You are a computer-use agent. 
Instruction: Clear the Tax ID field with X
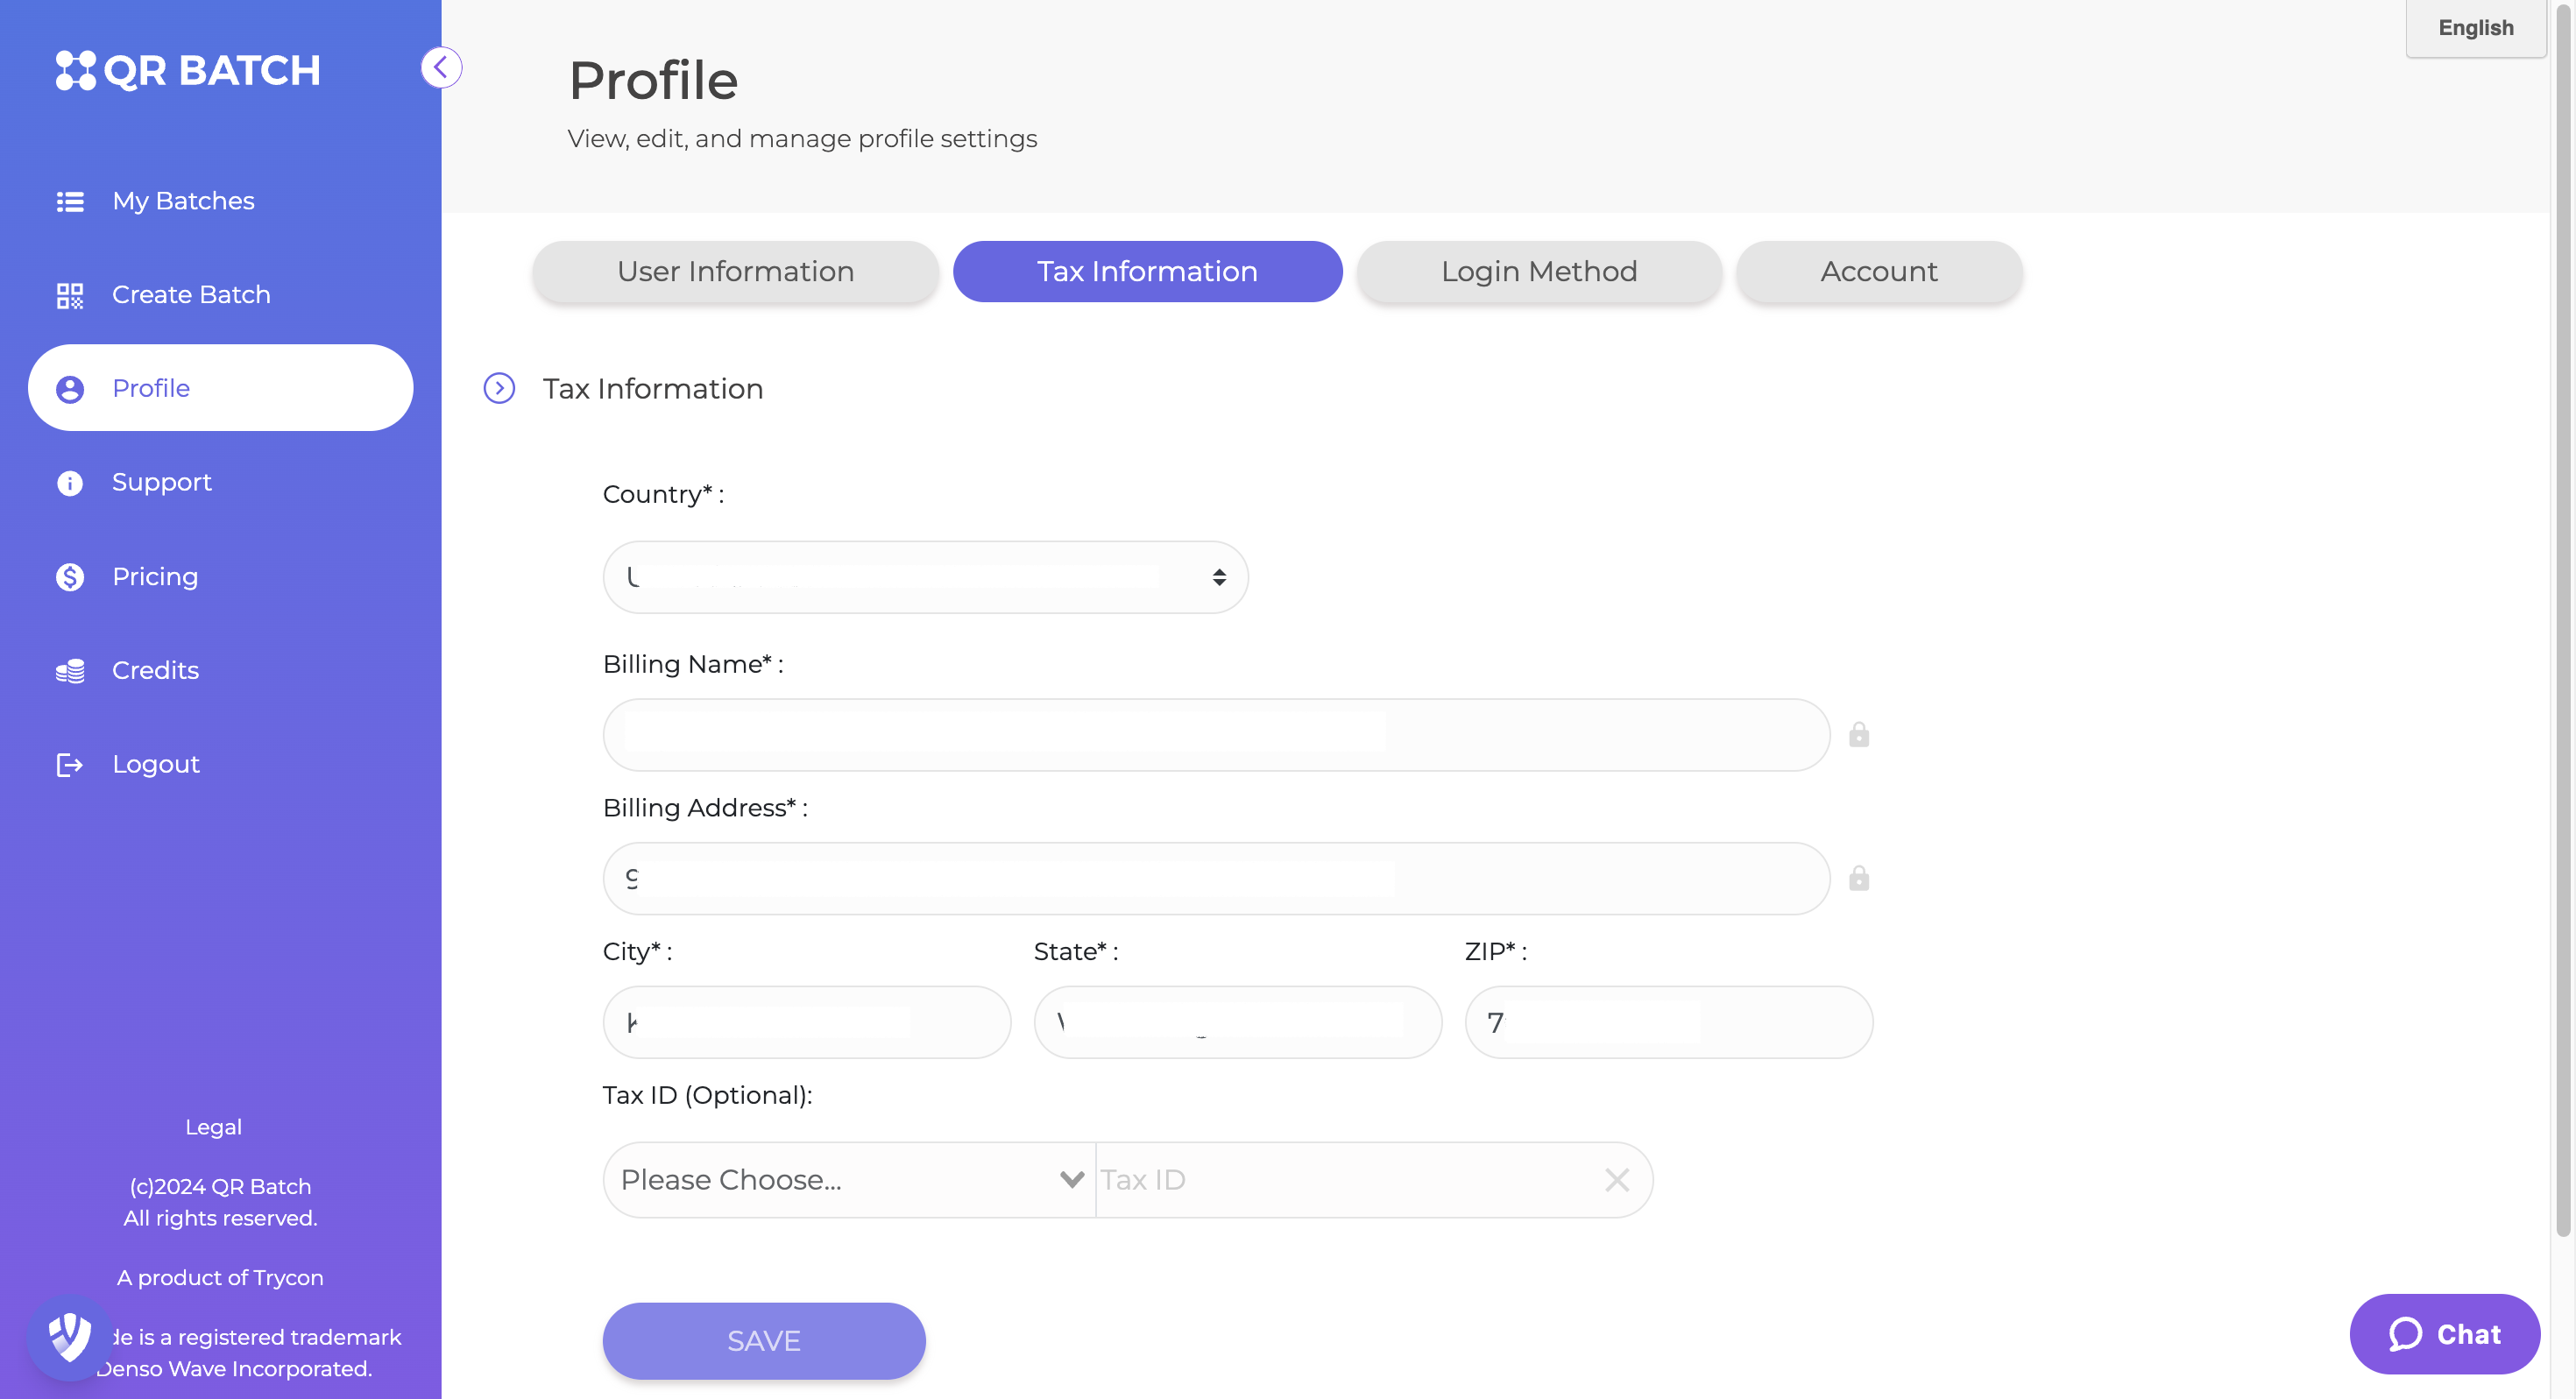(x=1617, y=1180)
